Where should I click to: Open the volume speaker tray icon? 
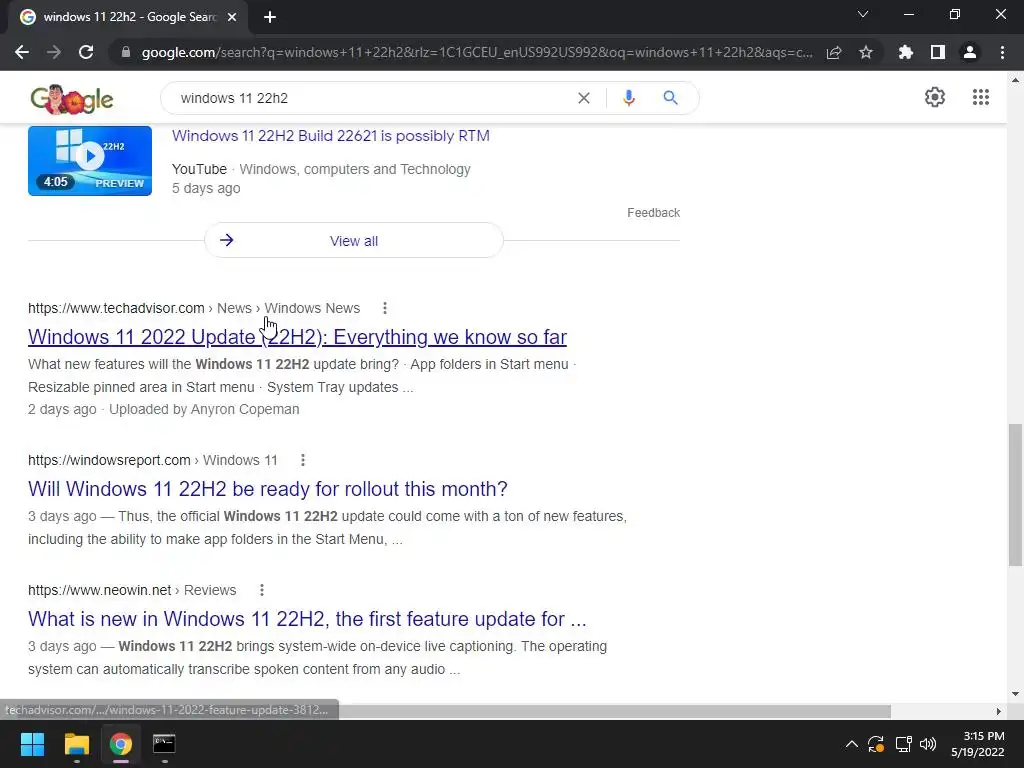click(x=928, y=744)
